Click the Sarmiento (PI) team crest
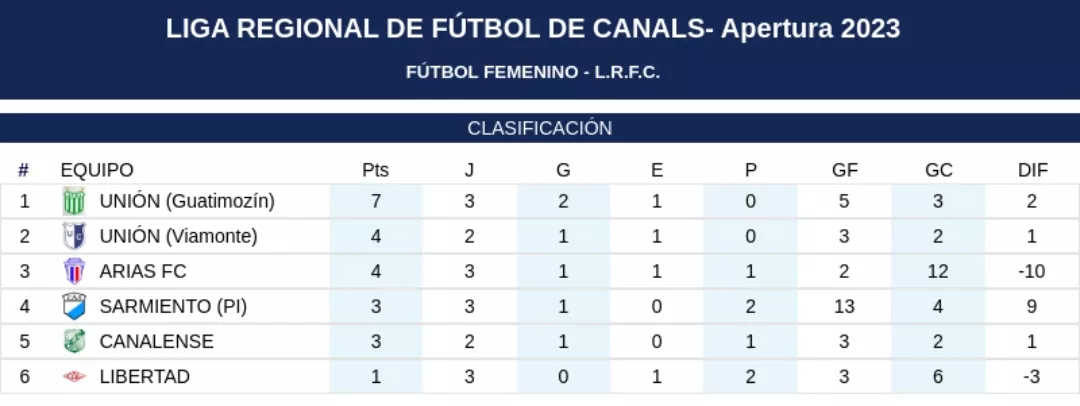Viewport: 1080px width, 406px height. pyautogui.click(x=74, y=306)
